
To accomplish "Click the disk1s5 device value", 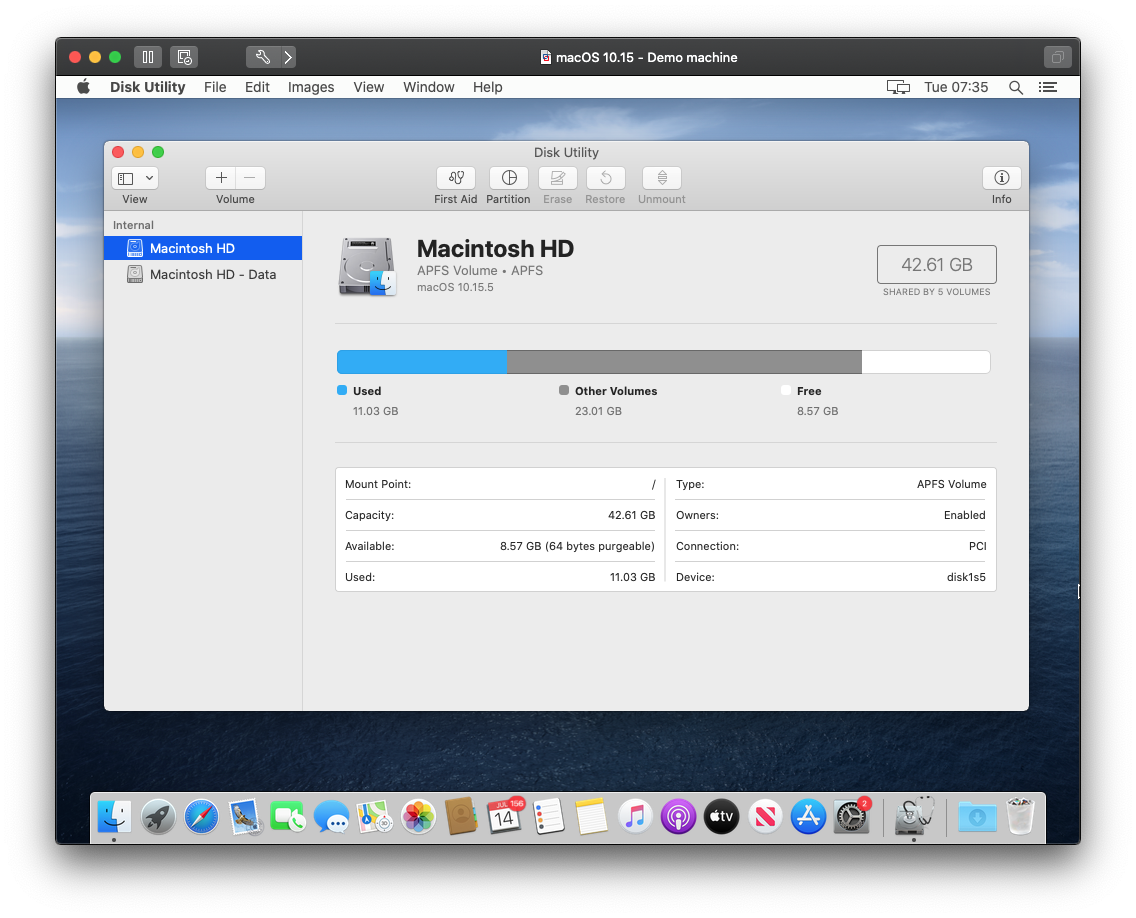I will coord(966,577).
